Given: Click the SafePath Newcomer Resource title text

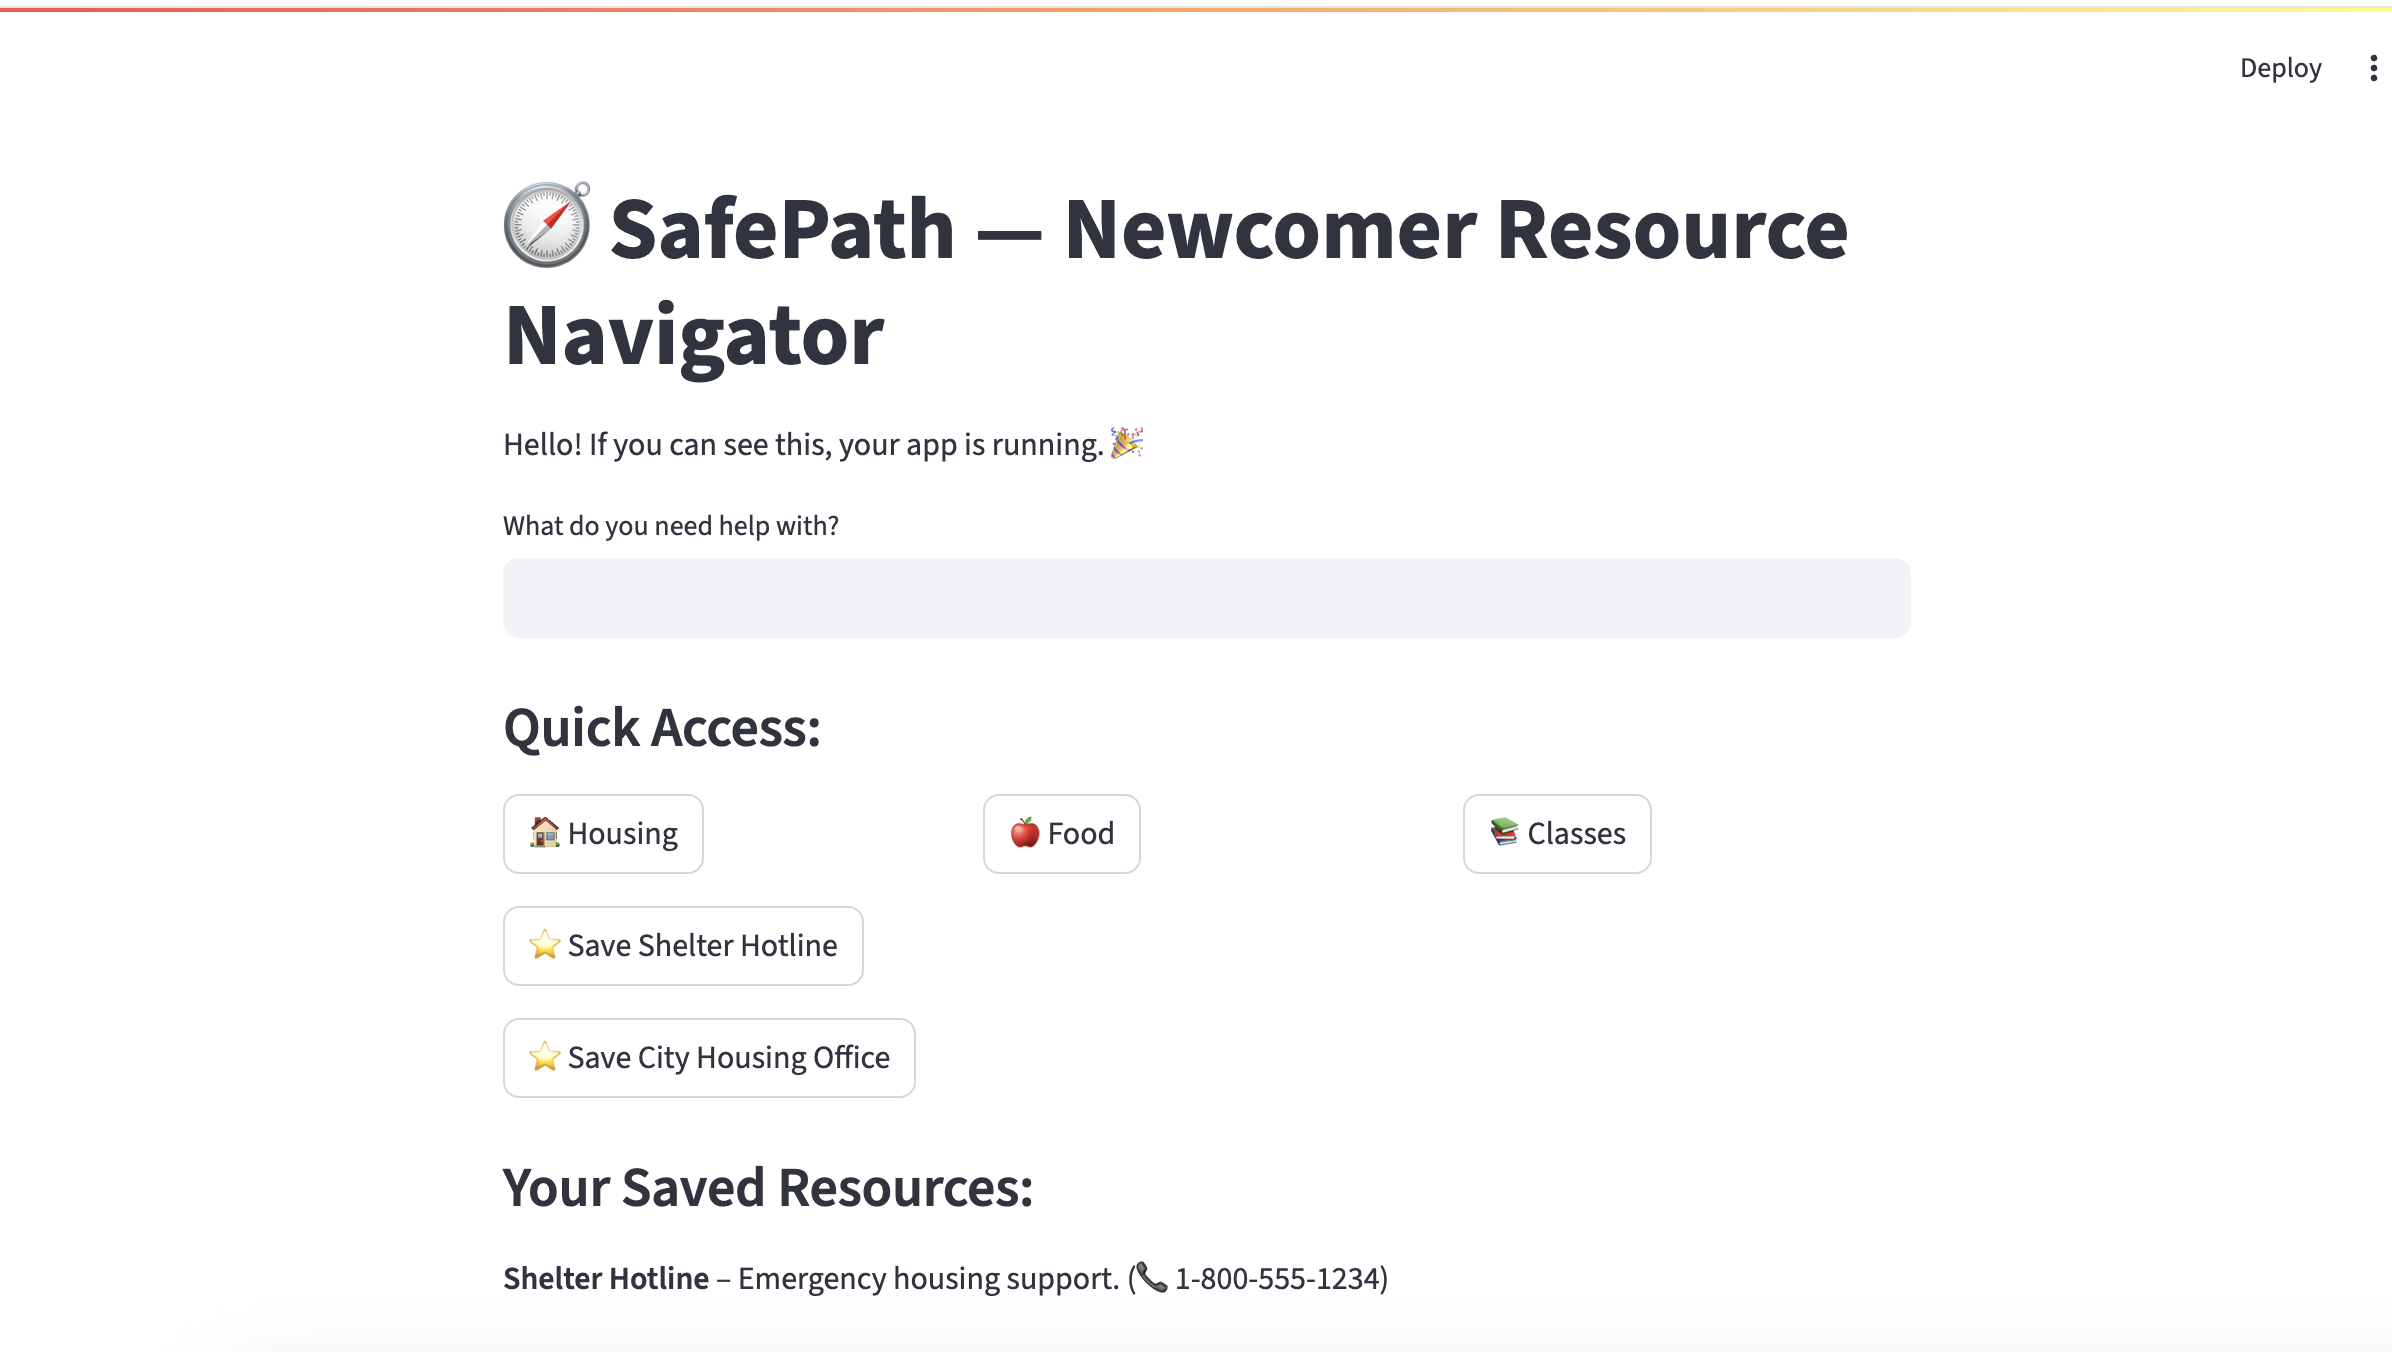Looking at the screenshot, I should pos(1176,230).
